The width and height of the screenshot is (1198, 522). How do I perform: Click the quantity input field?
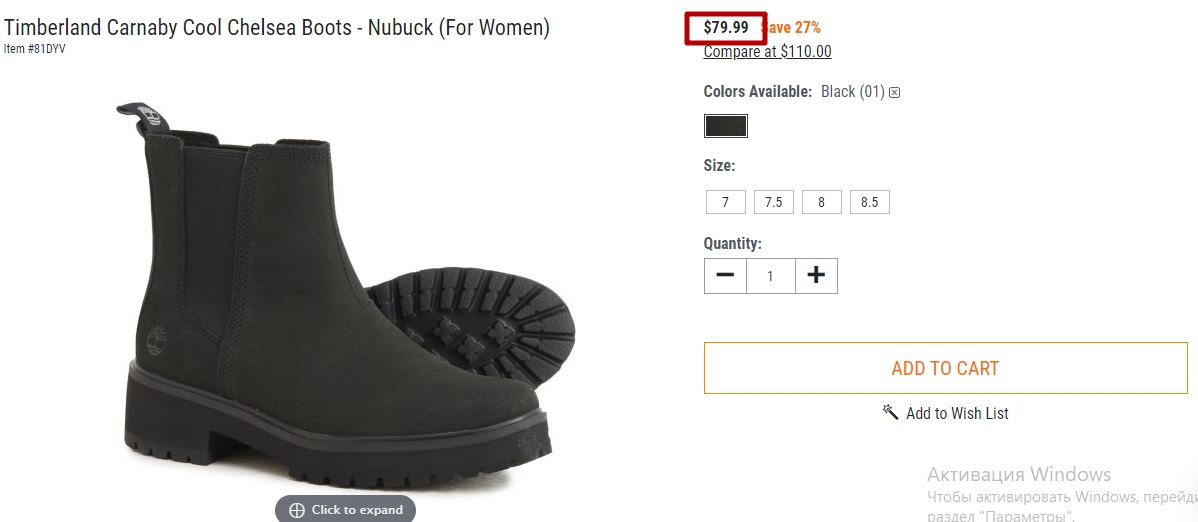pos(770,275)
